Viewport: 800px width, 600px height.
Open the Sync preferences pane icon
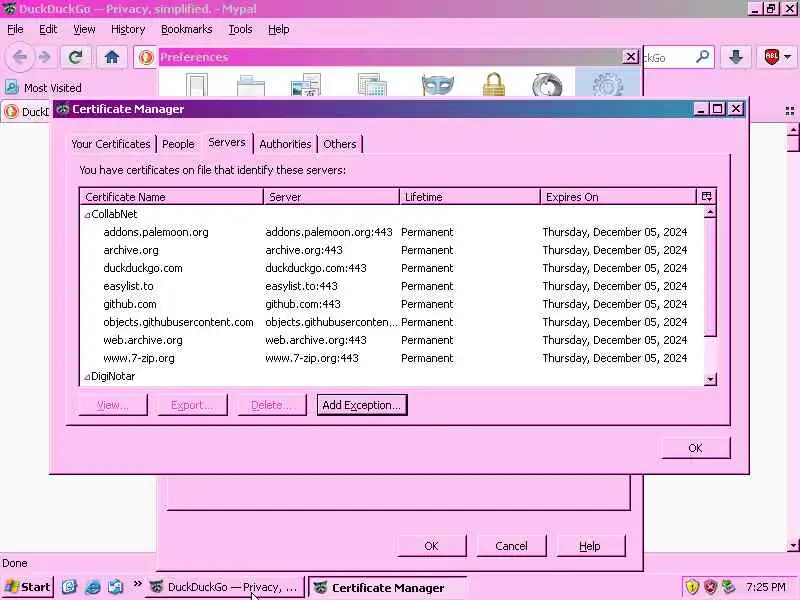(547, 85)
